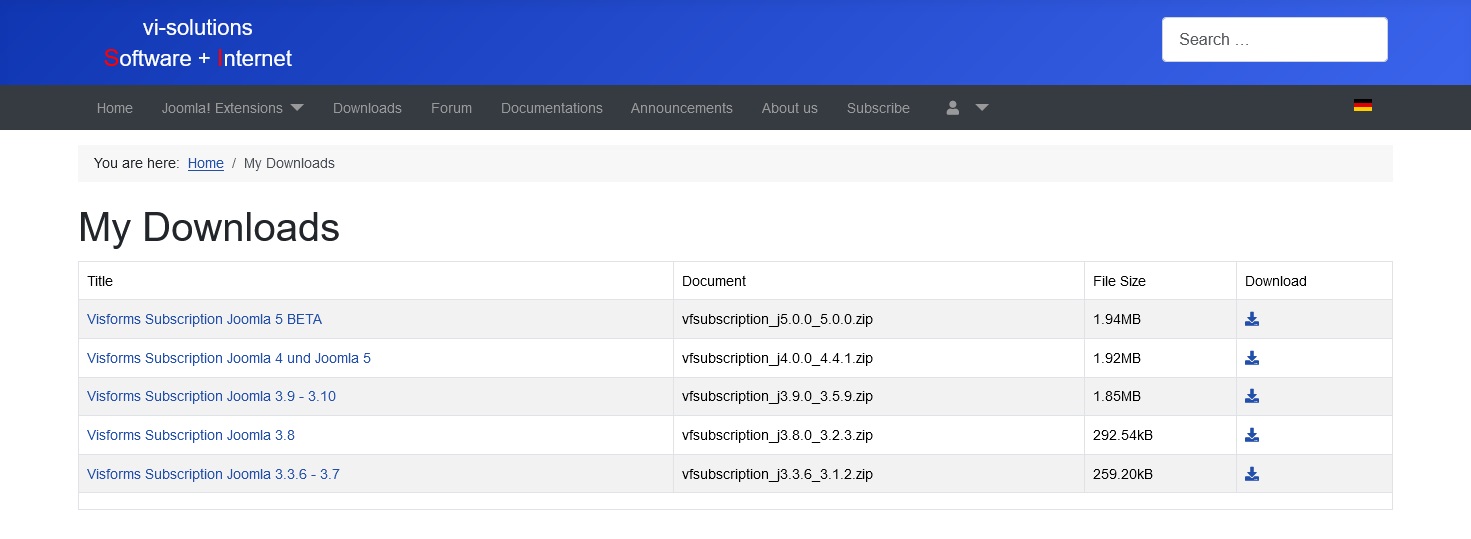1471x539 pixels.
Task: Click the vfsubscription_j5.0.0_5.0.0.zip document cell
Action: 878,319
